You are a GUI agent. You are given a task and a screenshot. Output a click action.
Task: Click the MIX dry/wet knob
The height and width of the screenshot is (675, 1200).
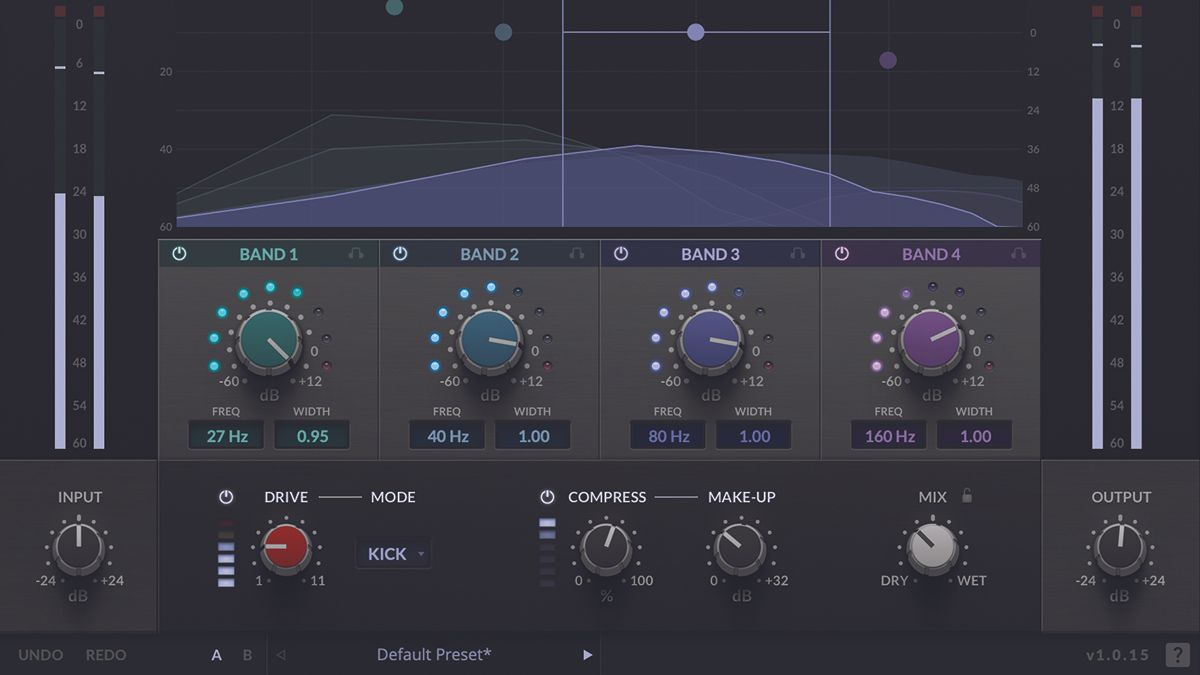[932, 550]
